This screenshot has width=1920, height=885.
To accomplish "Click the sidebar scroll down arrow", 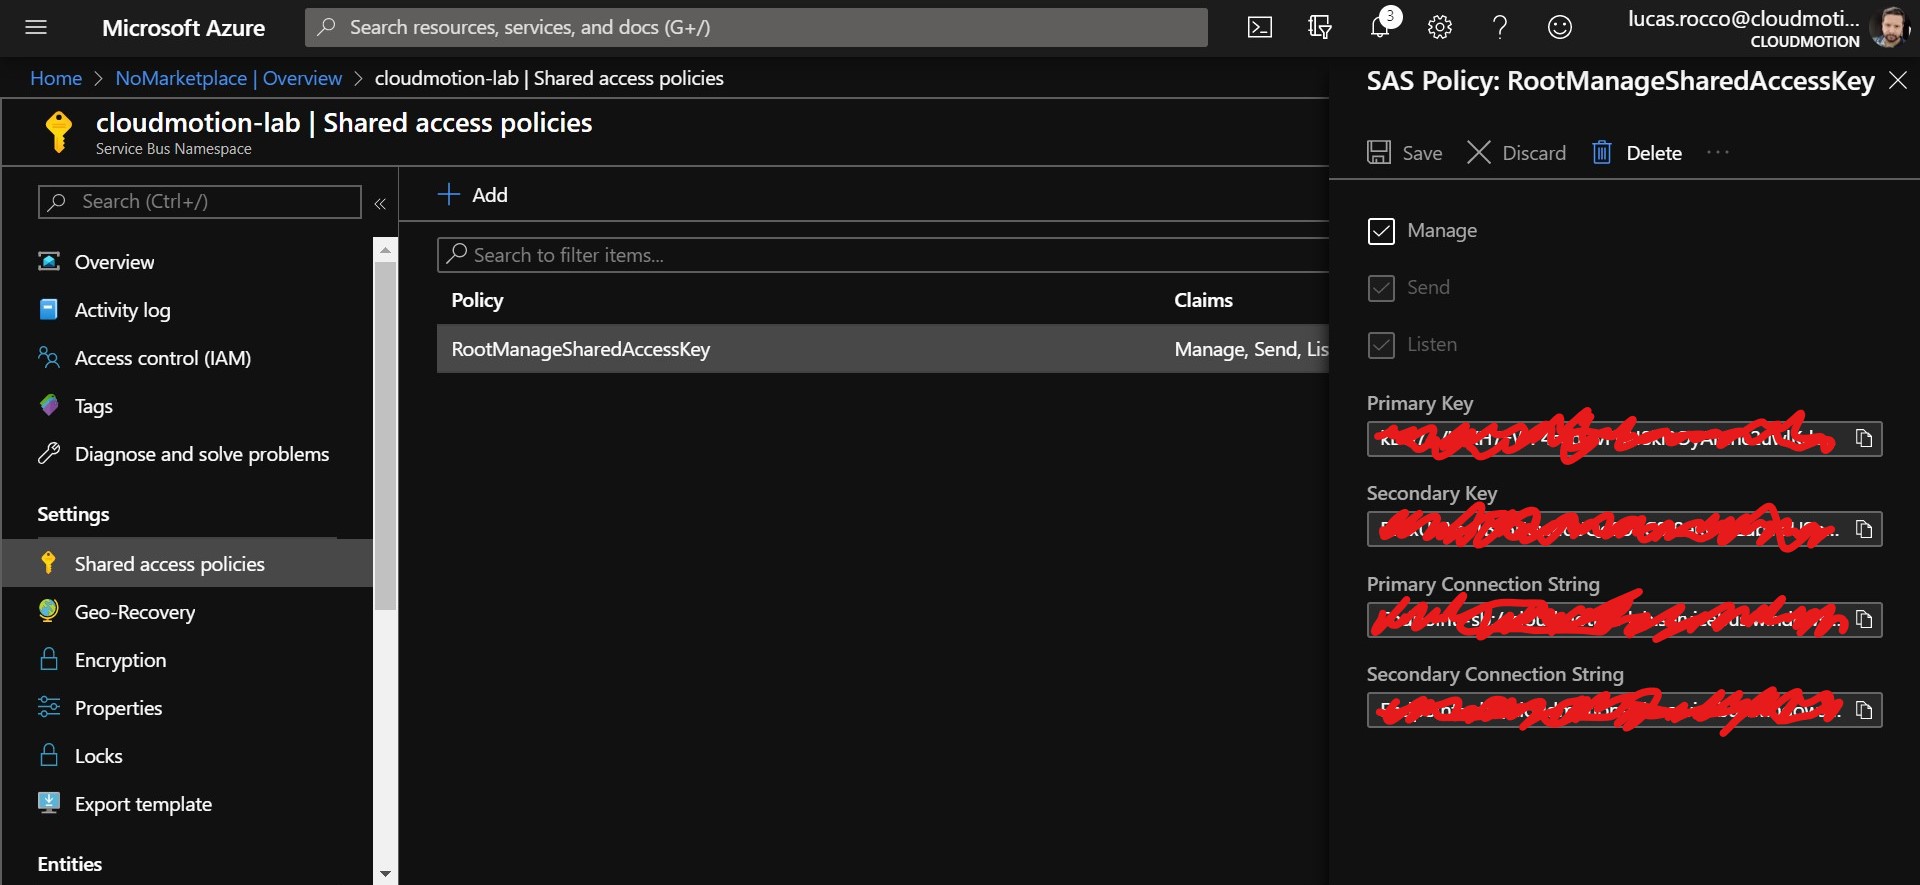I will click(x=385, y=874).
